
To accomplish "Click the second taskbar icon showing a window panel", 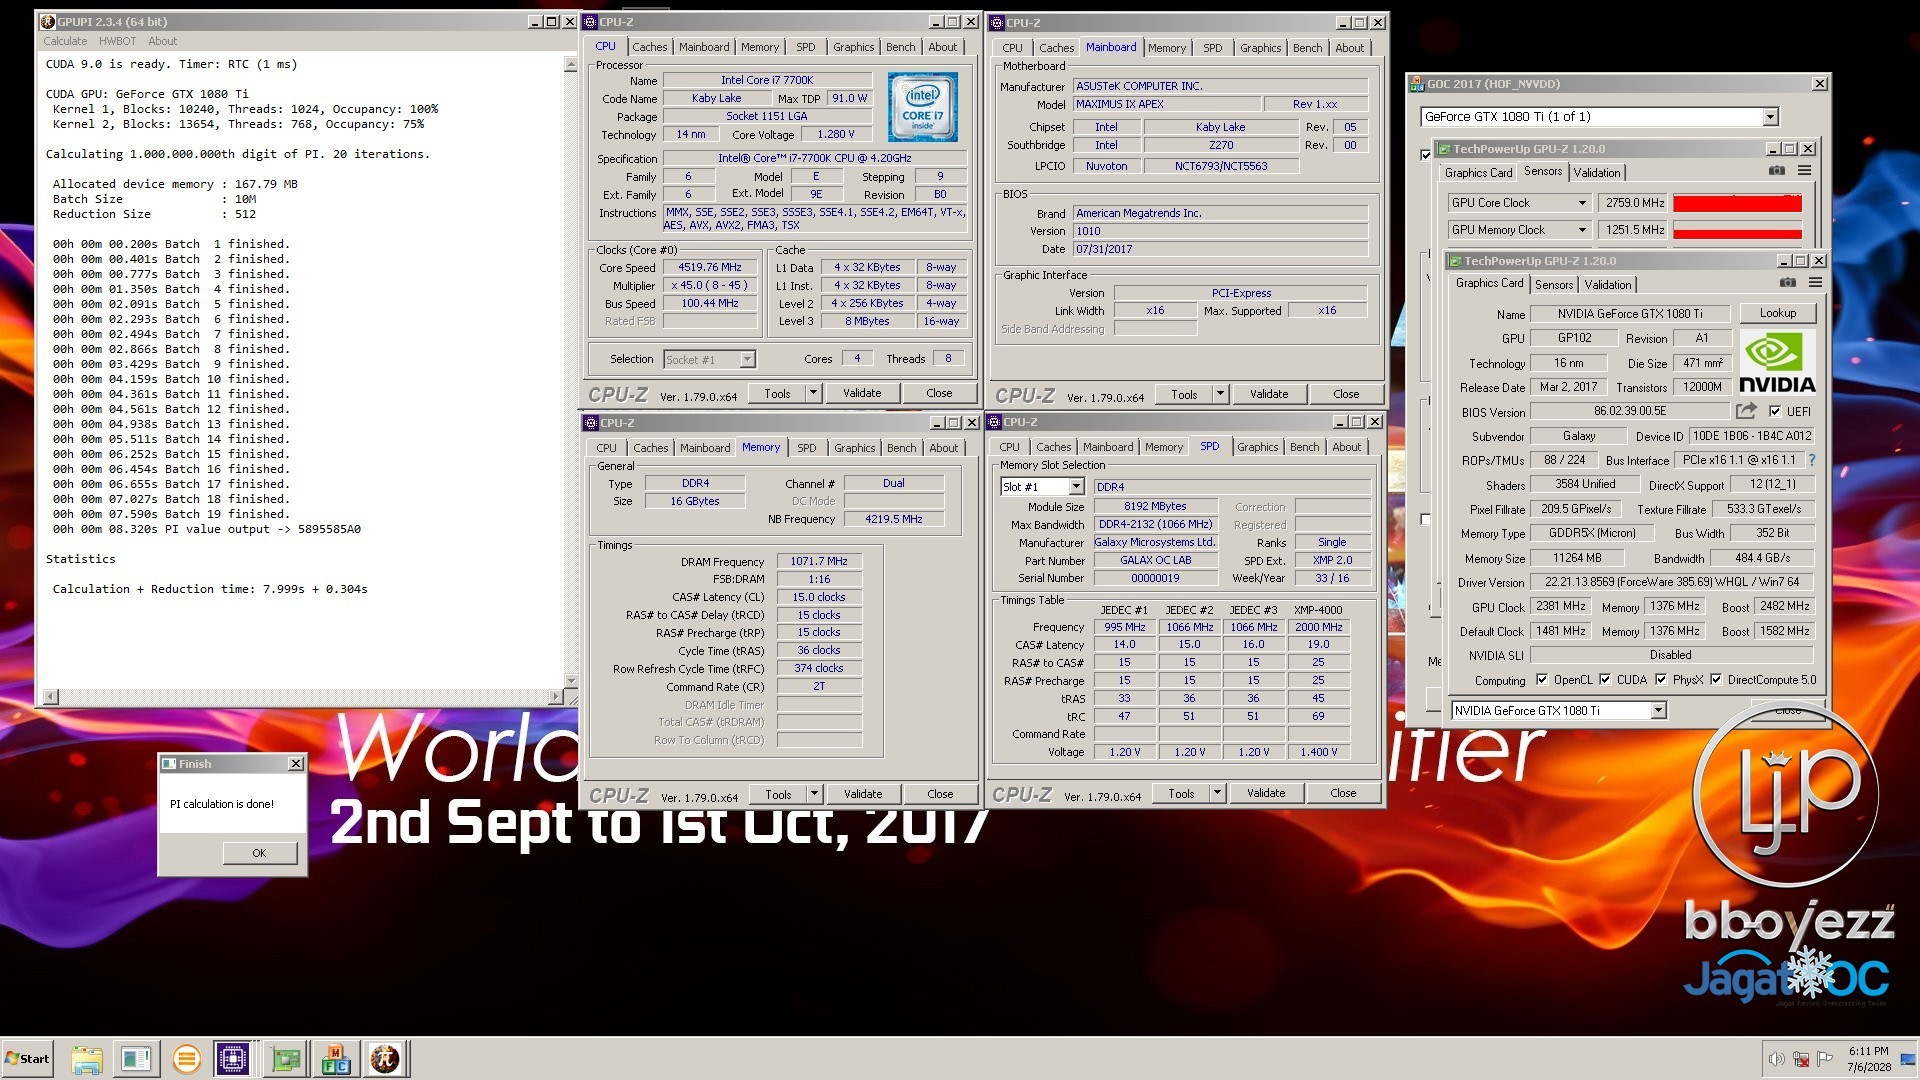I will pos(136,1058).
